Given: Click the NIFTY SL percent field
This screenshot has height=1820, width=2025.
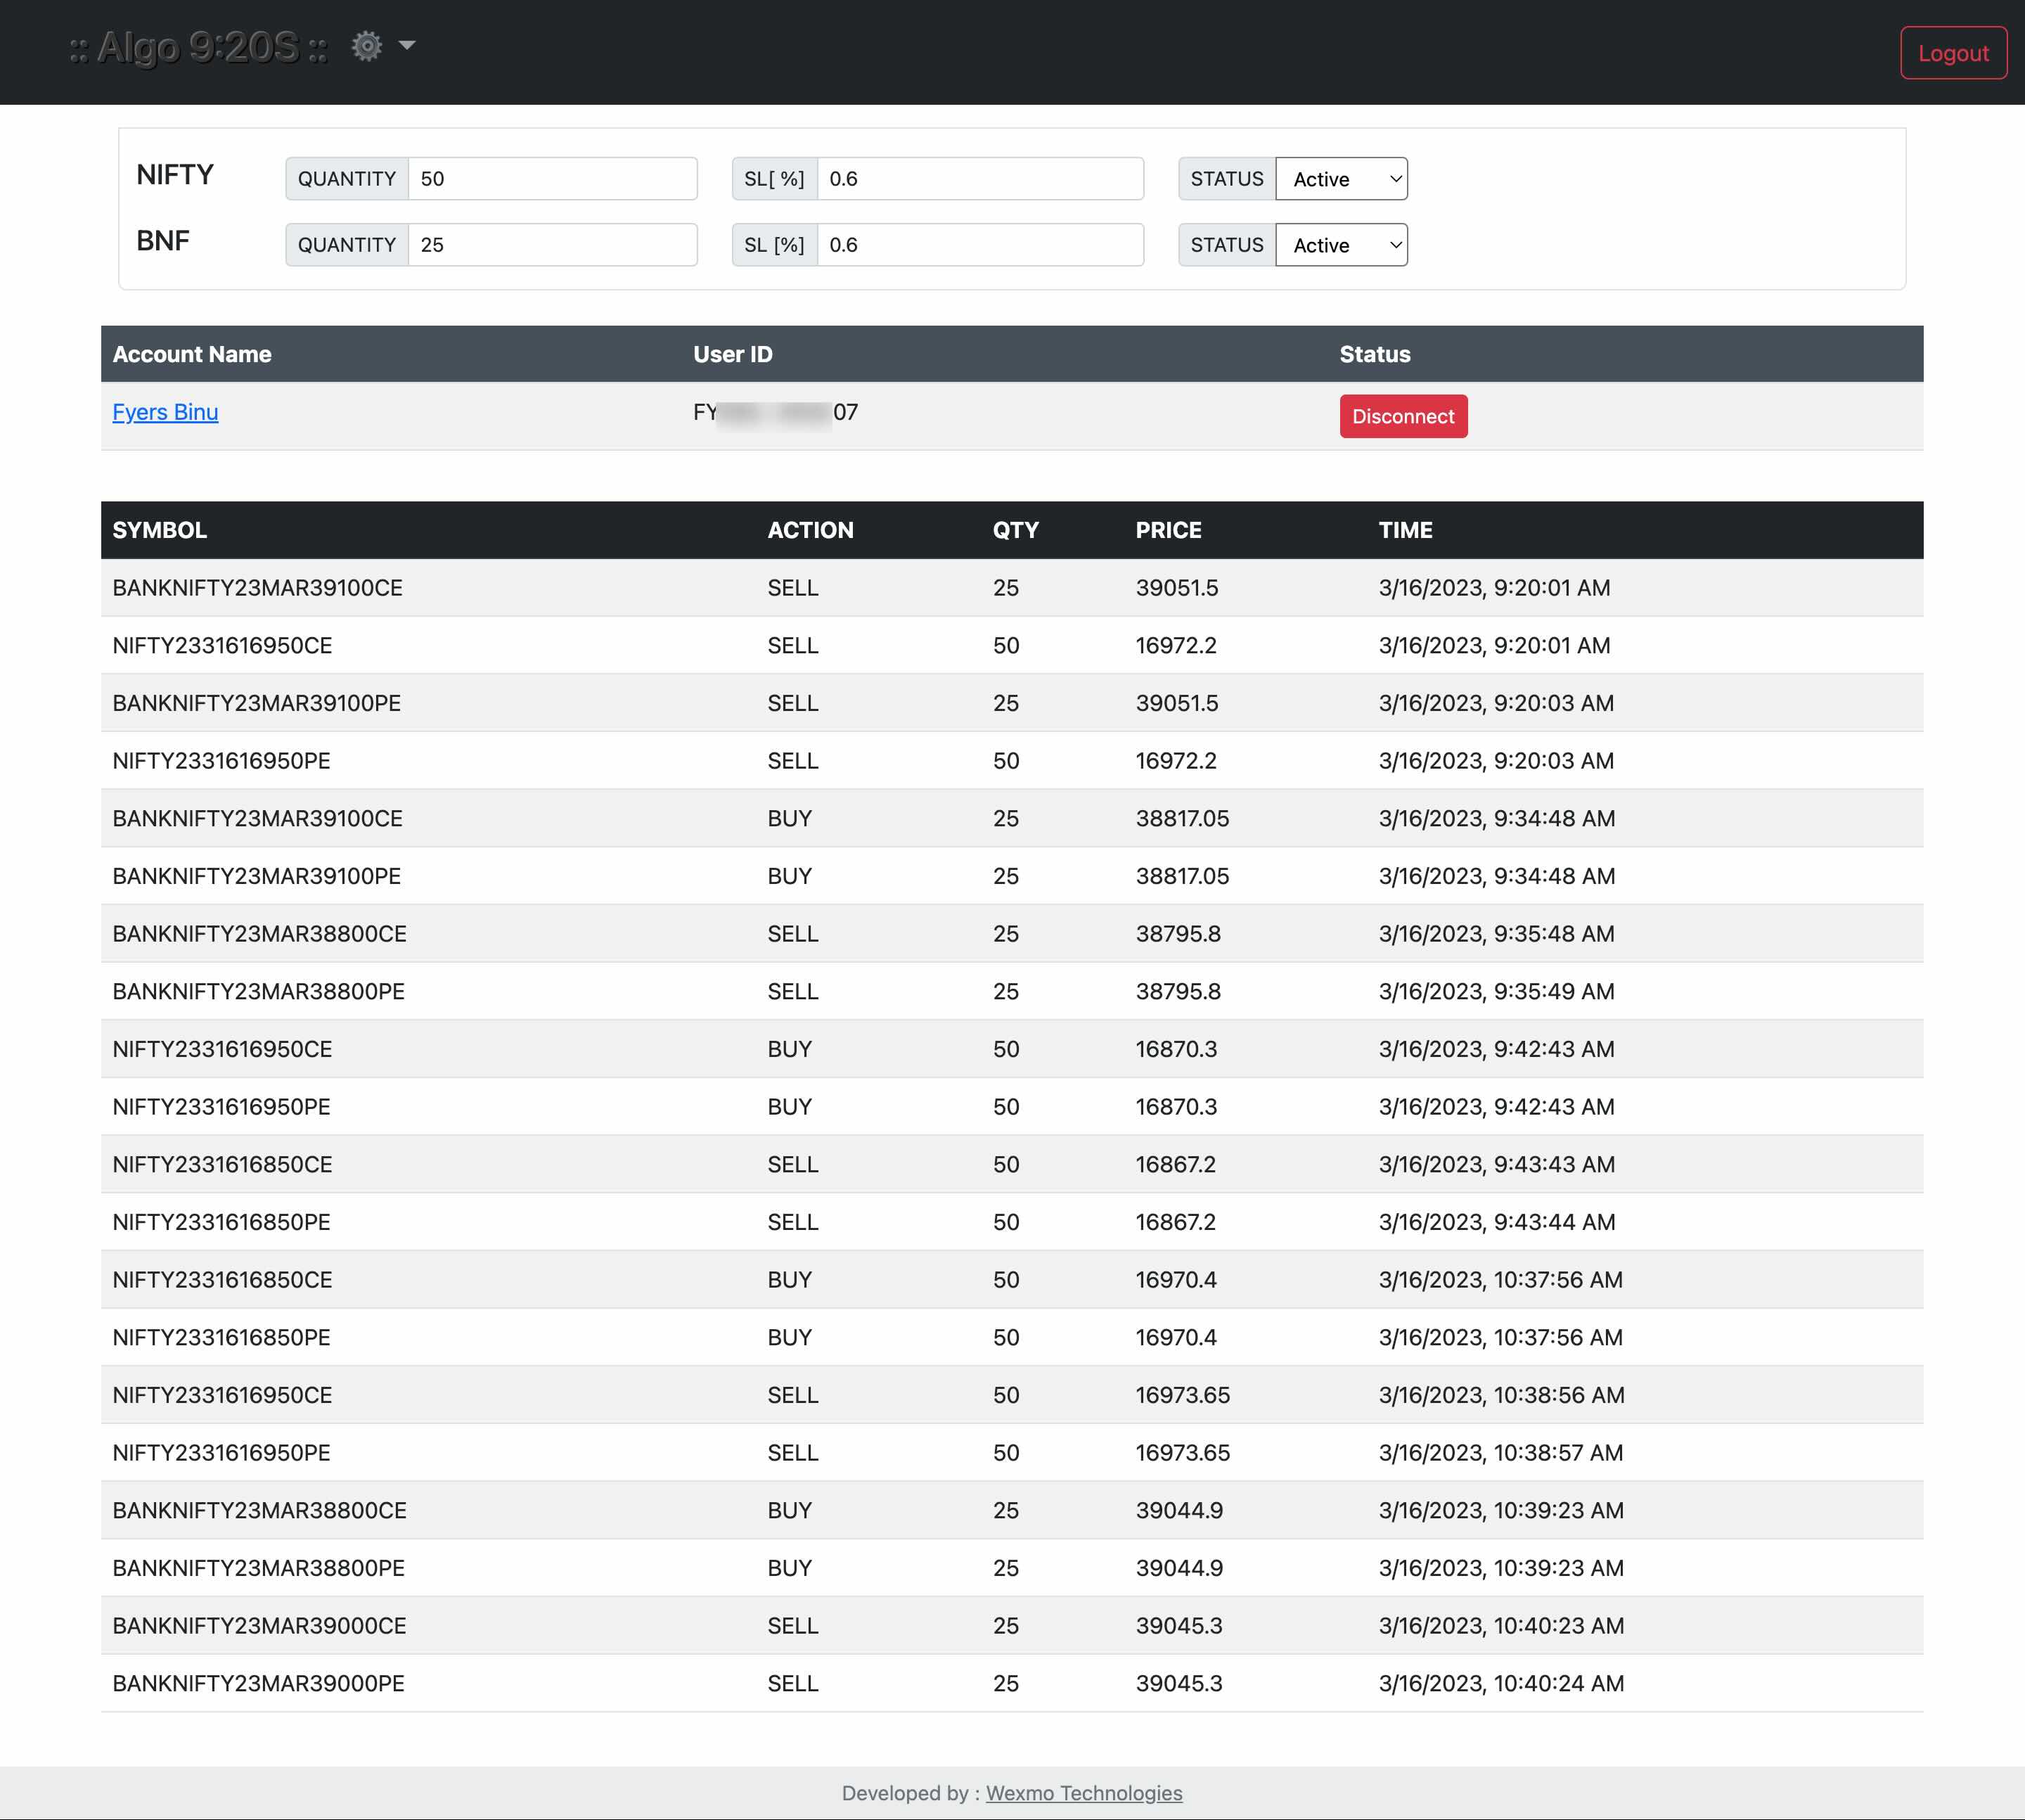Looking at the screenshot, I should pos(979,179).
